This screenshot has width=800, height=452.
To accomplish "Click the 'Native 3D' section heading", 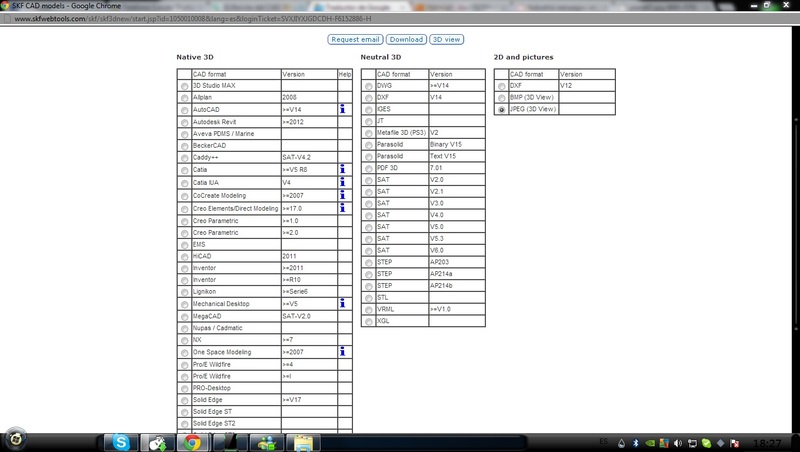I will tap(195, 57).
